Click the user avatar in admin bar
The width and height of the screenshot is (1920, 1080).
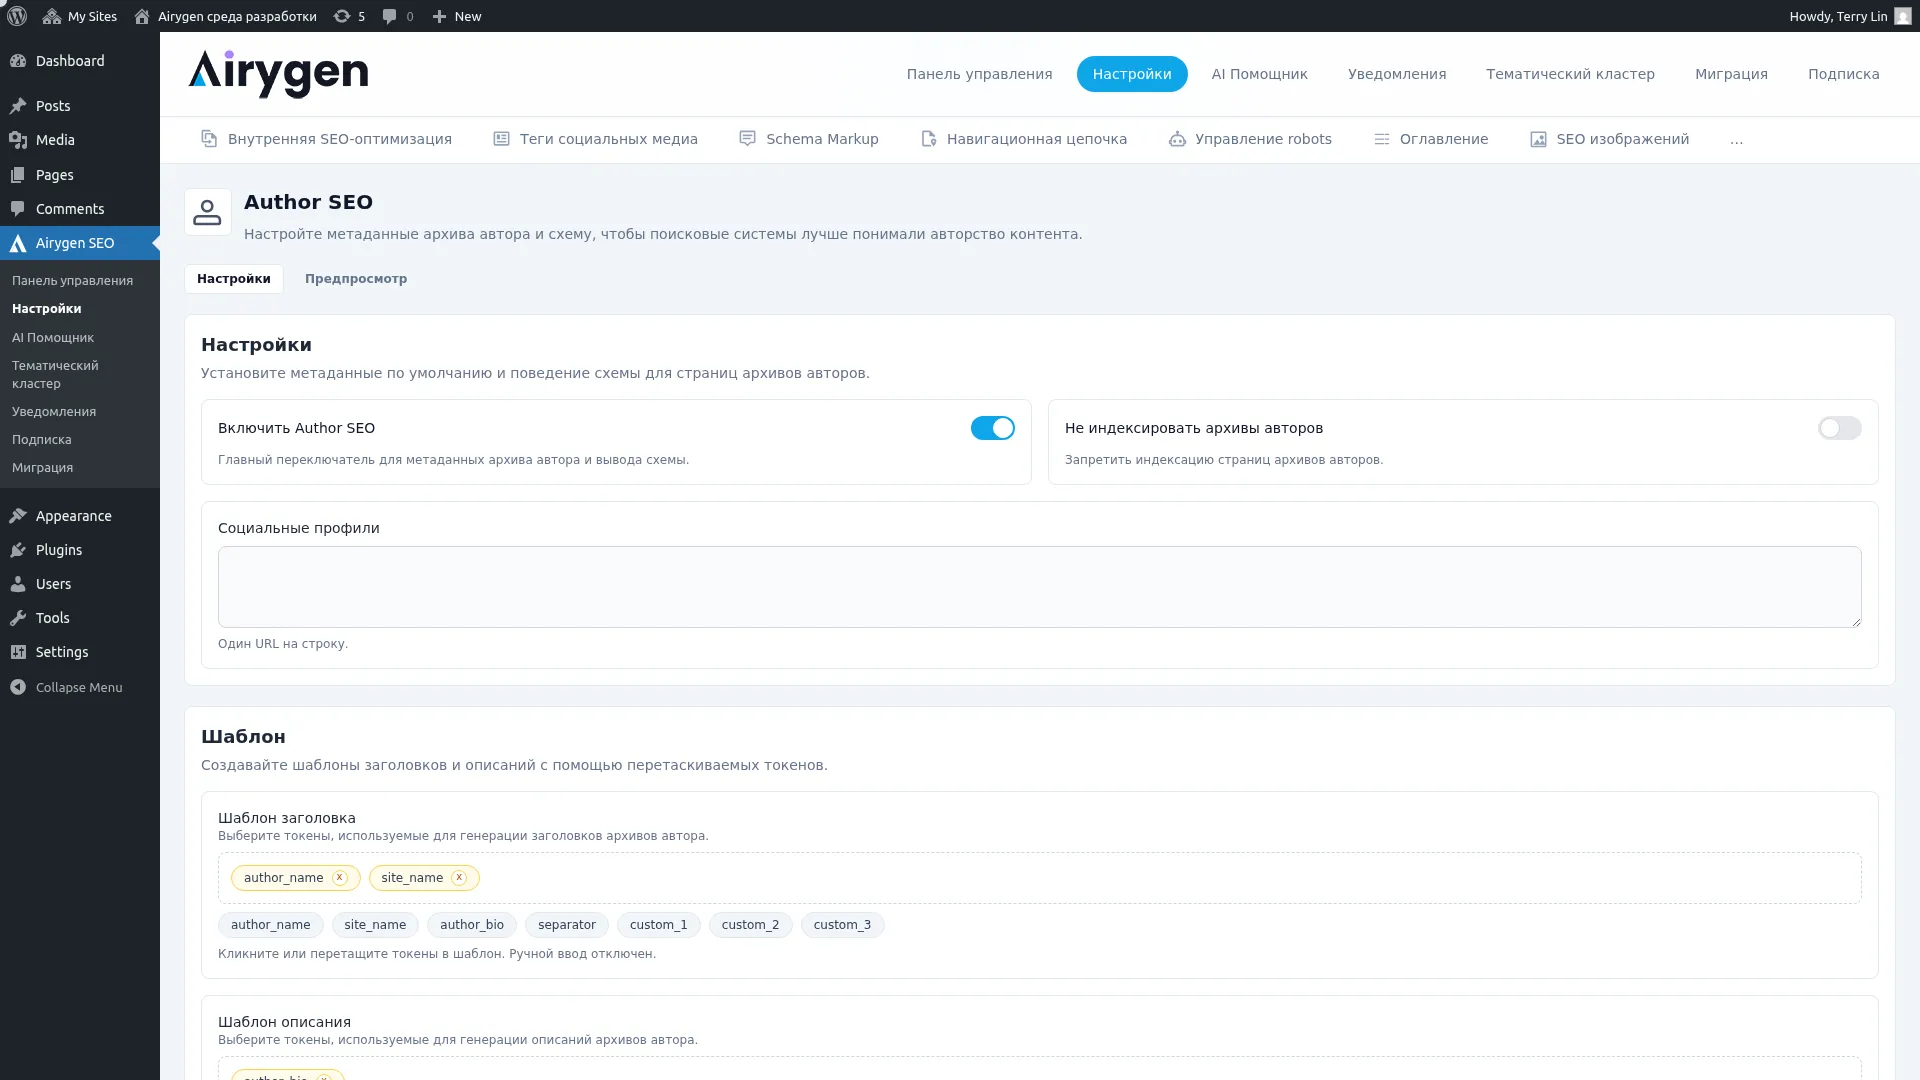(1903, 16)
